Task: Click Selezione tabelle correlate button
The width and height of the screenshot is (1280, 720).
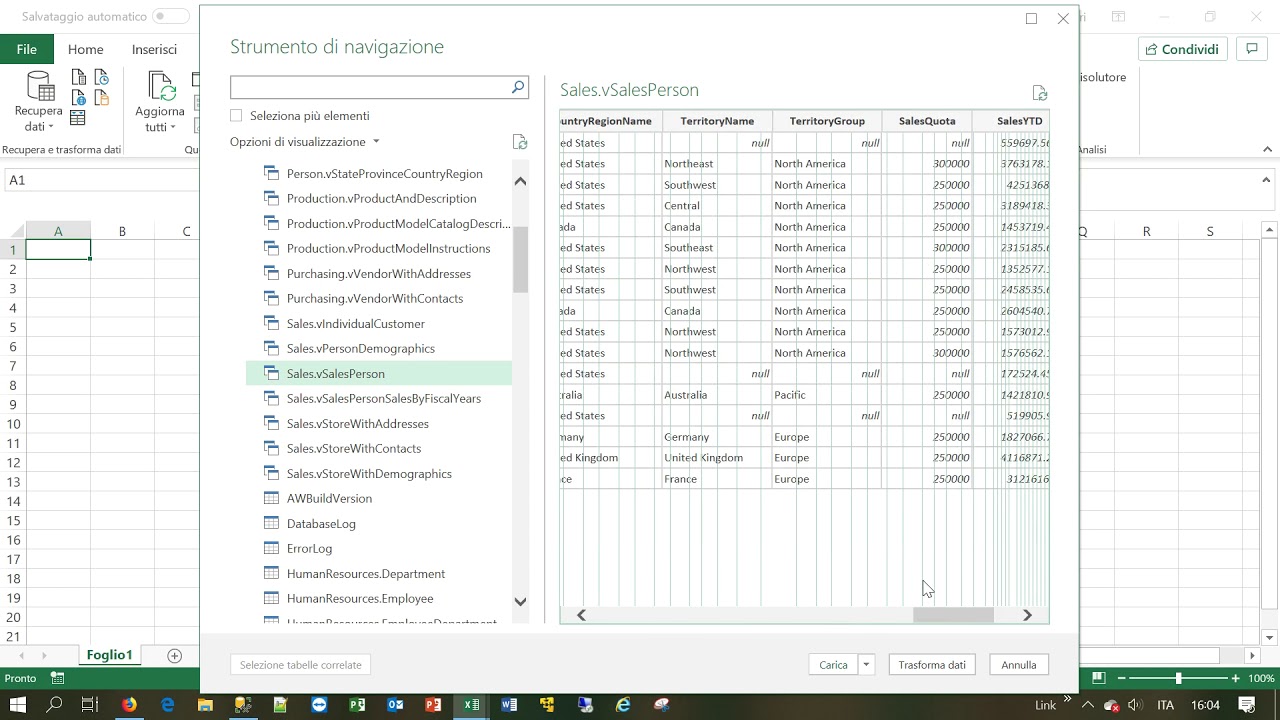Action: [x=300, y=665]
